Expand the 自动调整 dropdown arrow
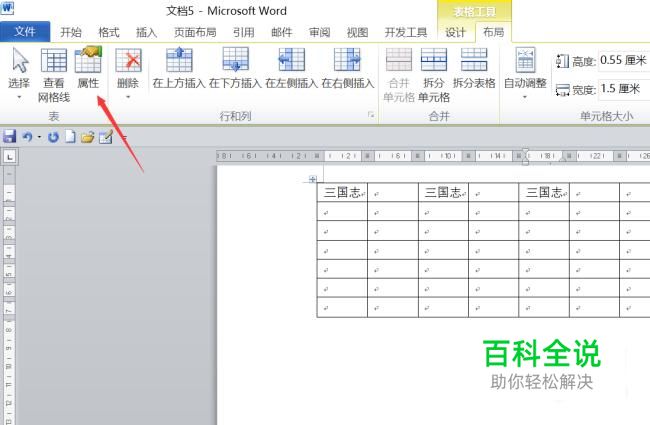650x425 pixels. tap(525, 97)
